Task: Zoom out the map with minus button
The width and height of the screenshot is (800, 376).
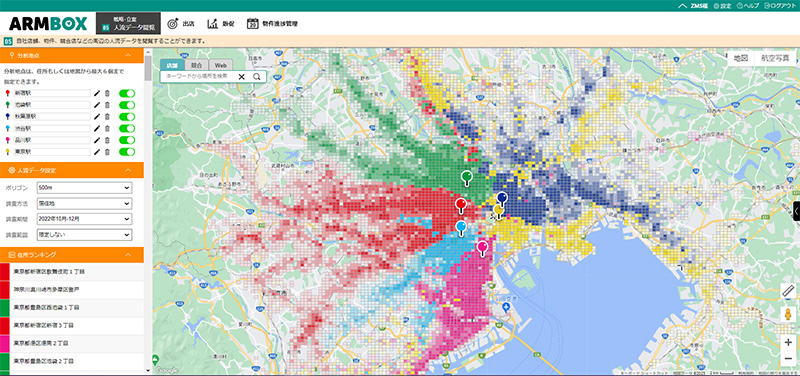Action: pos(788,359)
